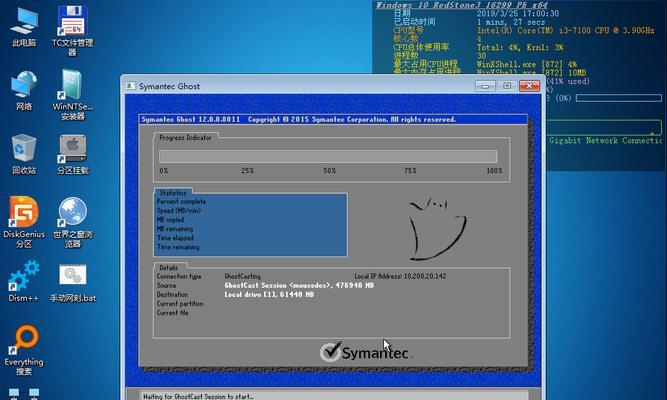Click the Time remaining row
The image size is (667, 400).
click(x=178, y=247)
